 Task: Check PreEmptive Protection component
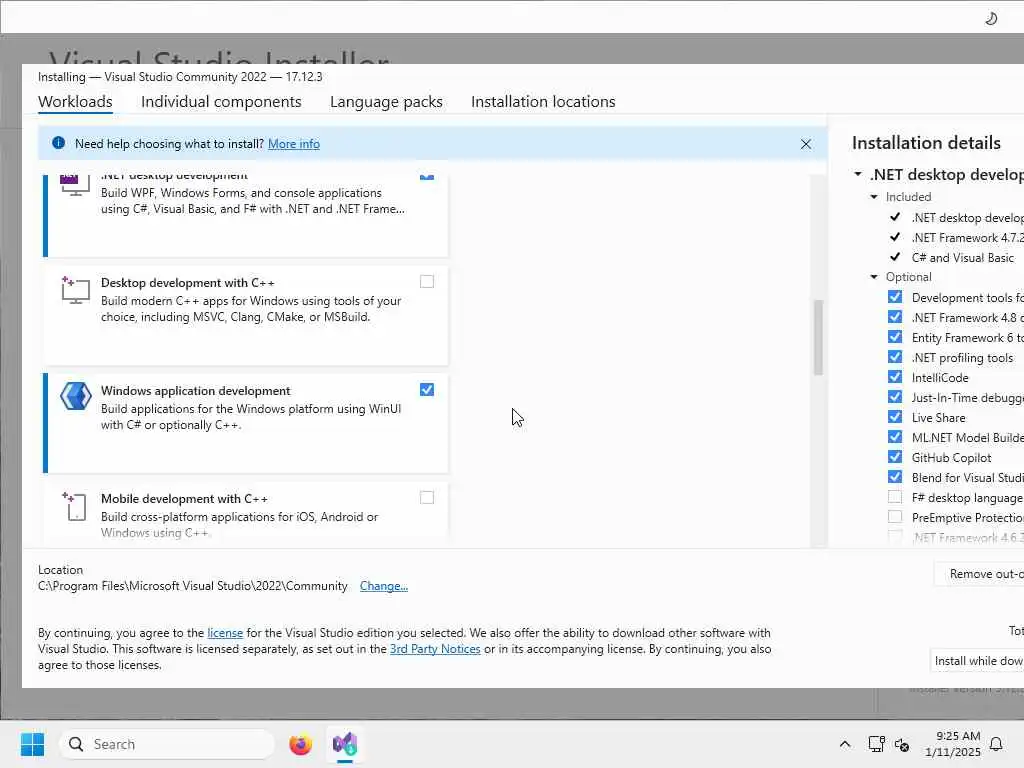click(895, 517)
